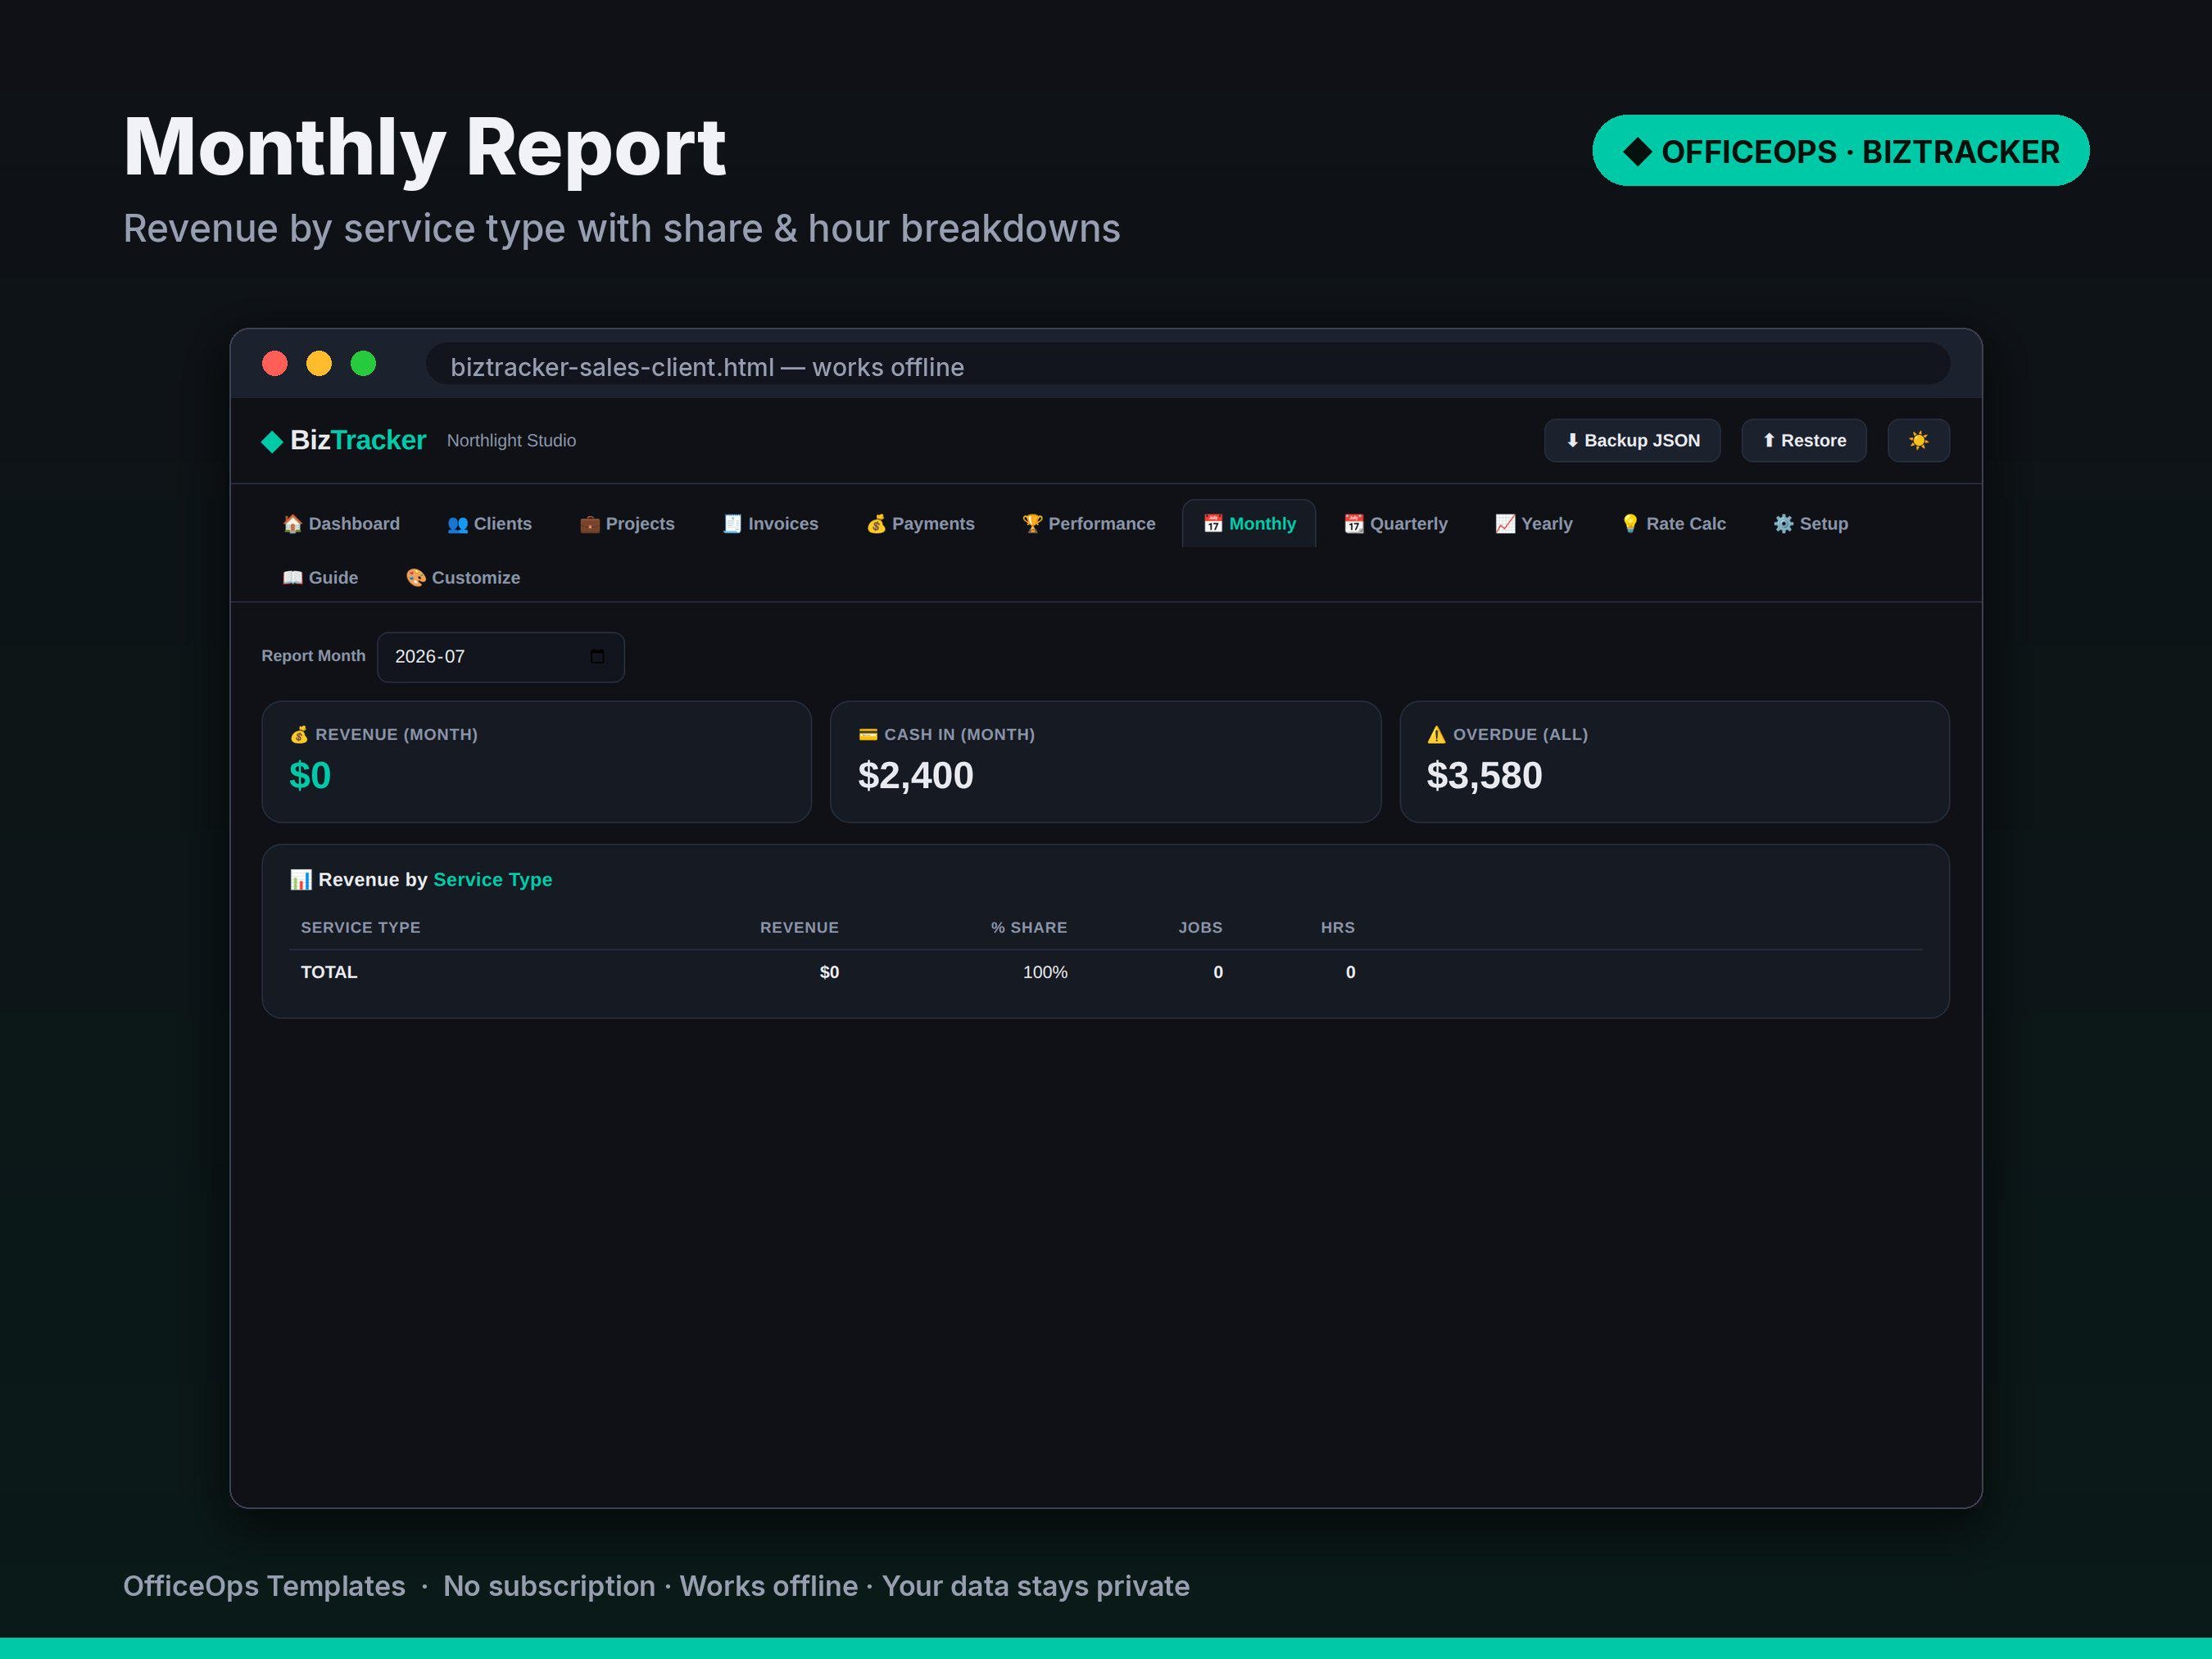Select the Payments tab
This screenshot has height=1659, width=2212.
(920, 523)
